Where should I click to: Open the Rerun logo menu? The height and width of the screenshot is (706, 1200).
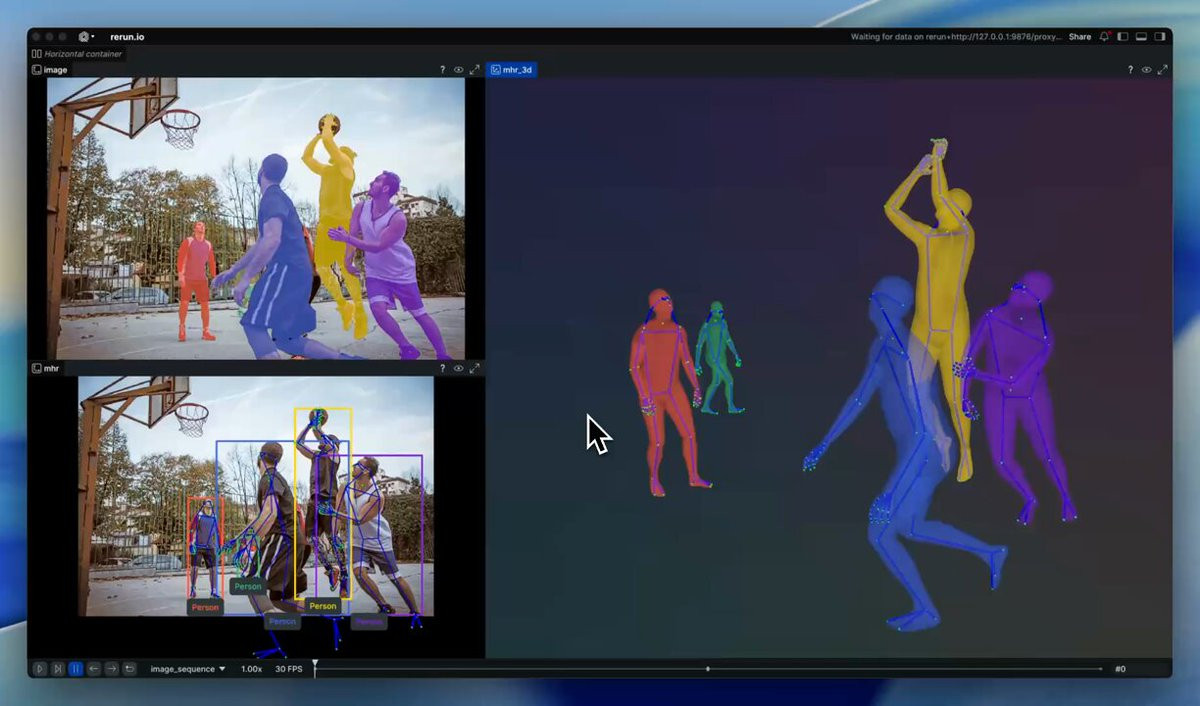coord(86,37)
